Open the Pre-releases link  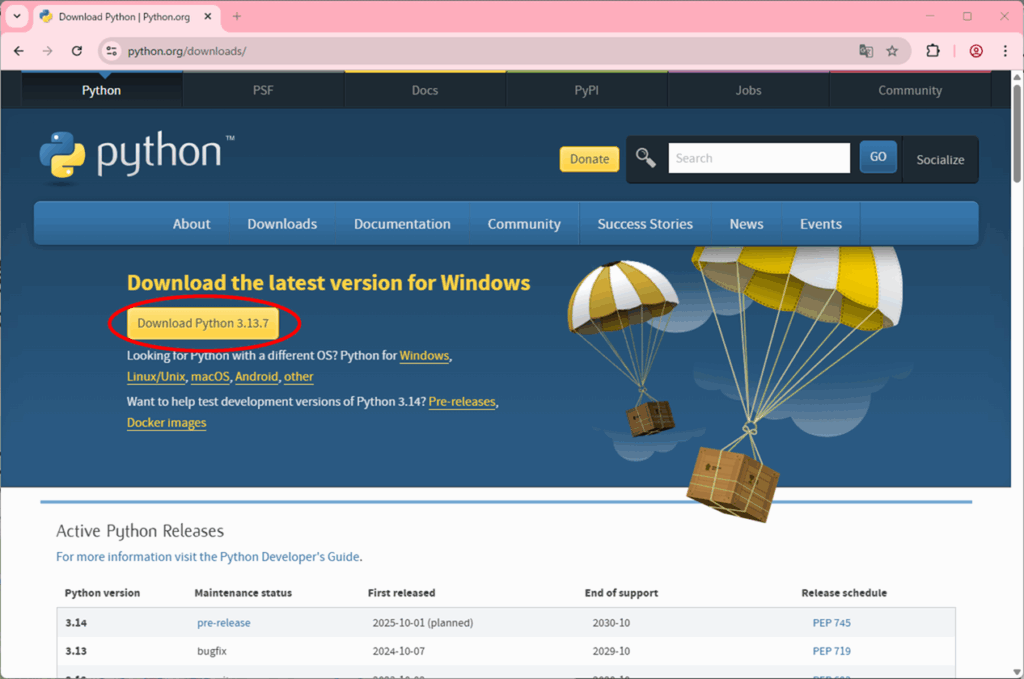point(462,402)
